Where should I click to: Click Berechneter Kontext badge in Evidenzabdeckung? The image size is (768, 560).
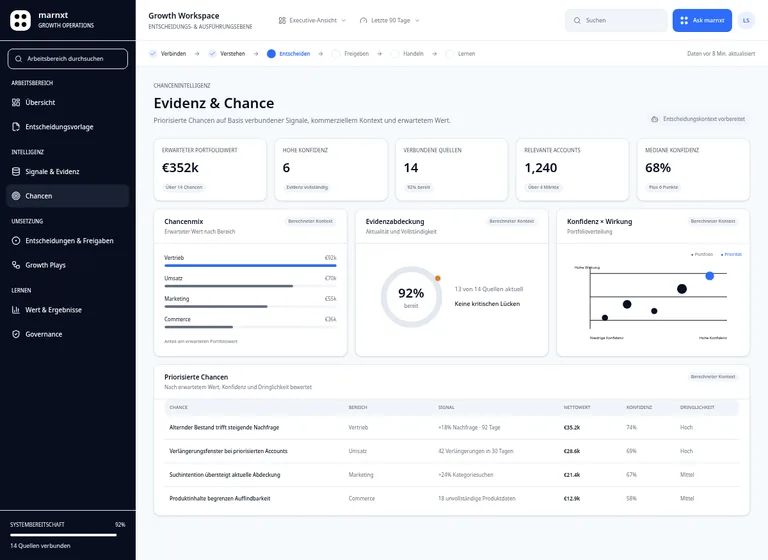coord(511,221)
